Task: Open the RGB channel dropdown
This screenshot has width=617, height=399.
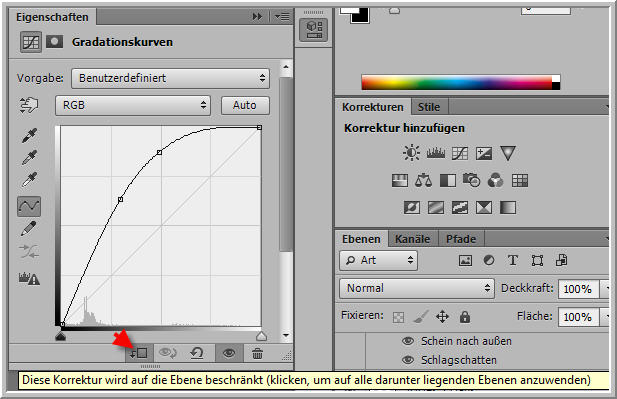Action: click(x=133, y=105)
